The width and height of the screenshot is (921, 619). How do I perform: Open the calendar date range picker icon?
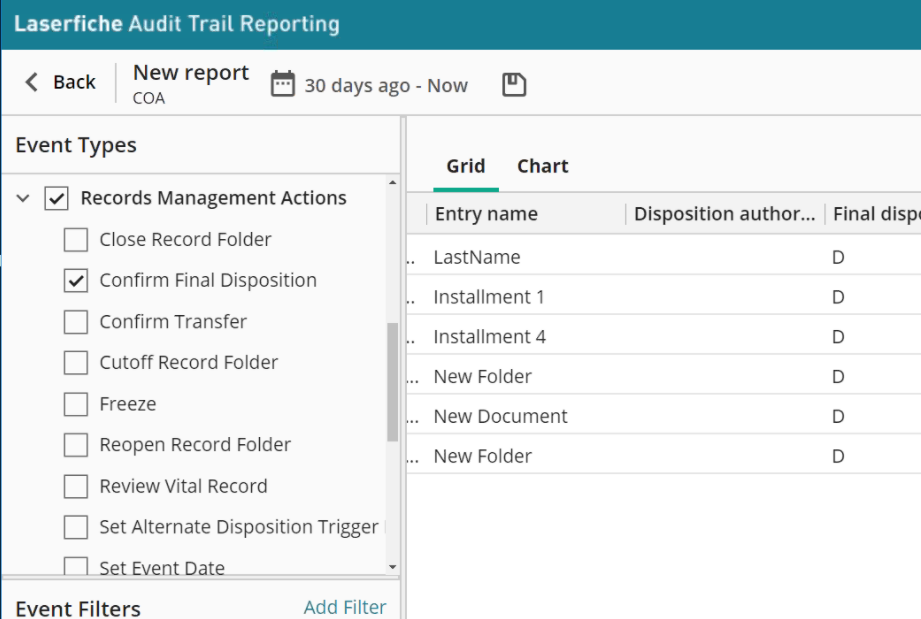click(283, 84)
